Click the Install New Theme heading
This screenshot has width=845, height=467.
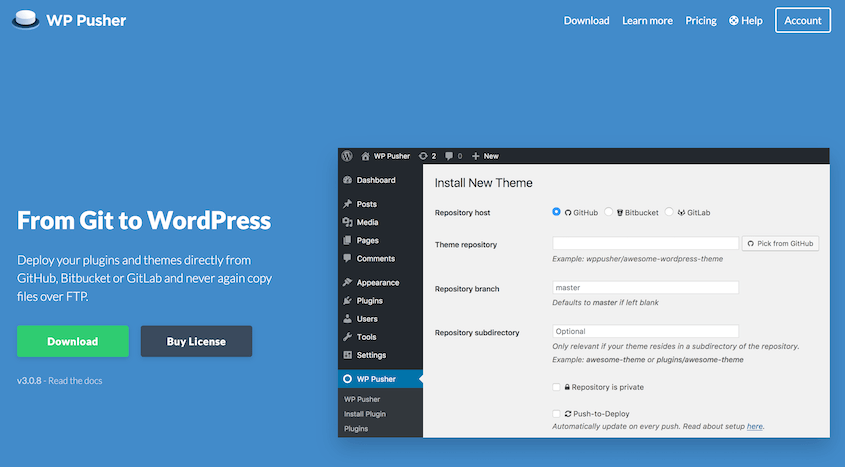click(x=483, y=183)
